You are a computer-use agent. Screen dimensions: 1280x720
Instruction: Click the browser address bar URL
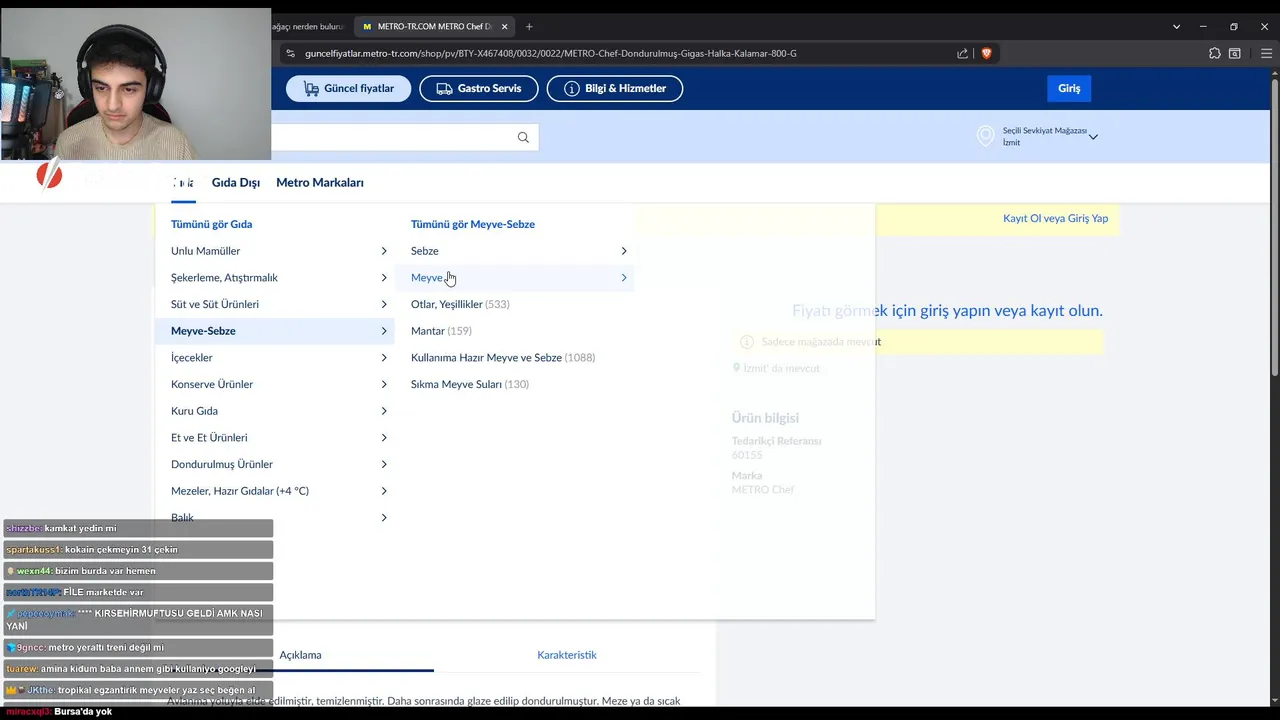(551, 53)
